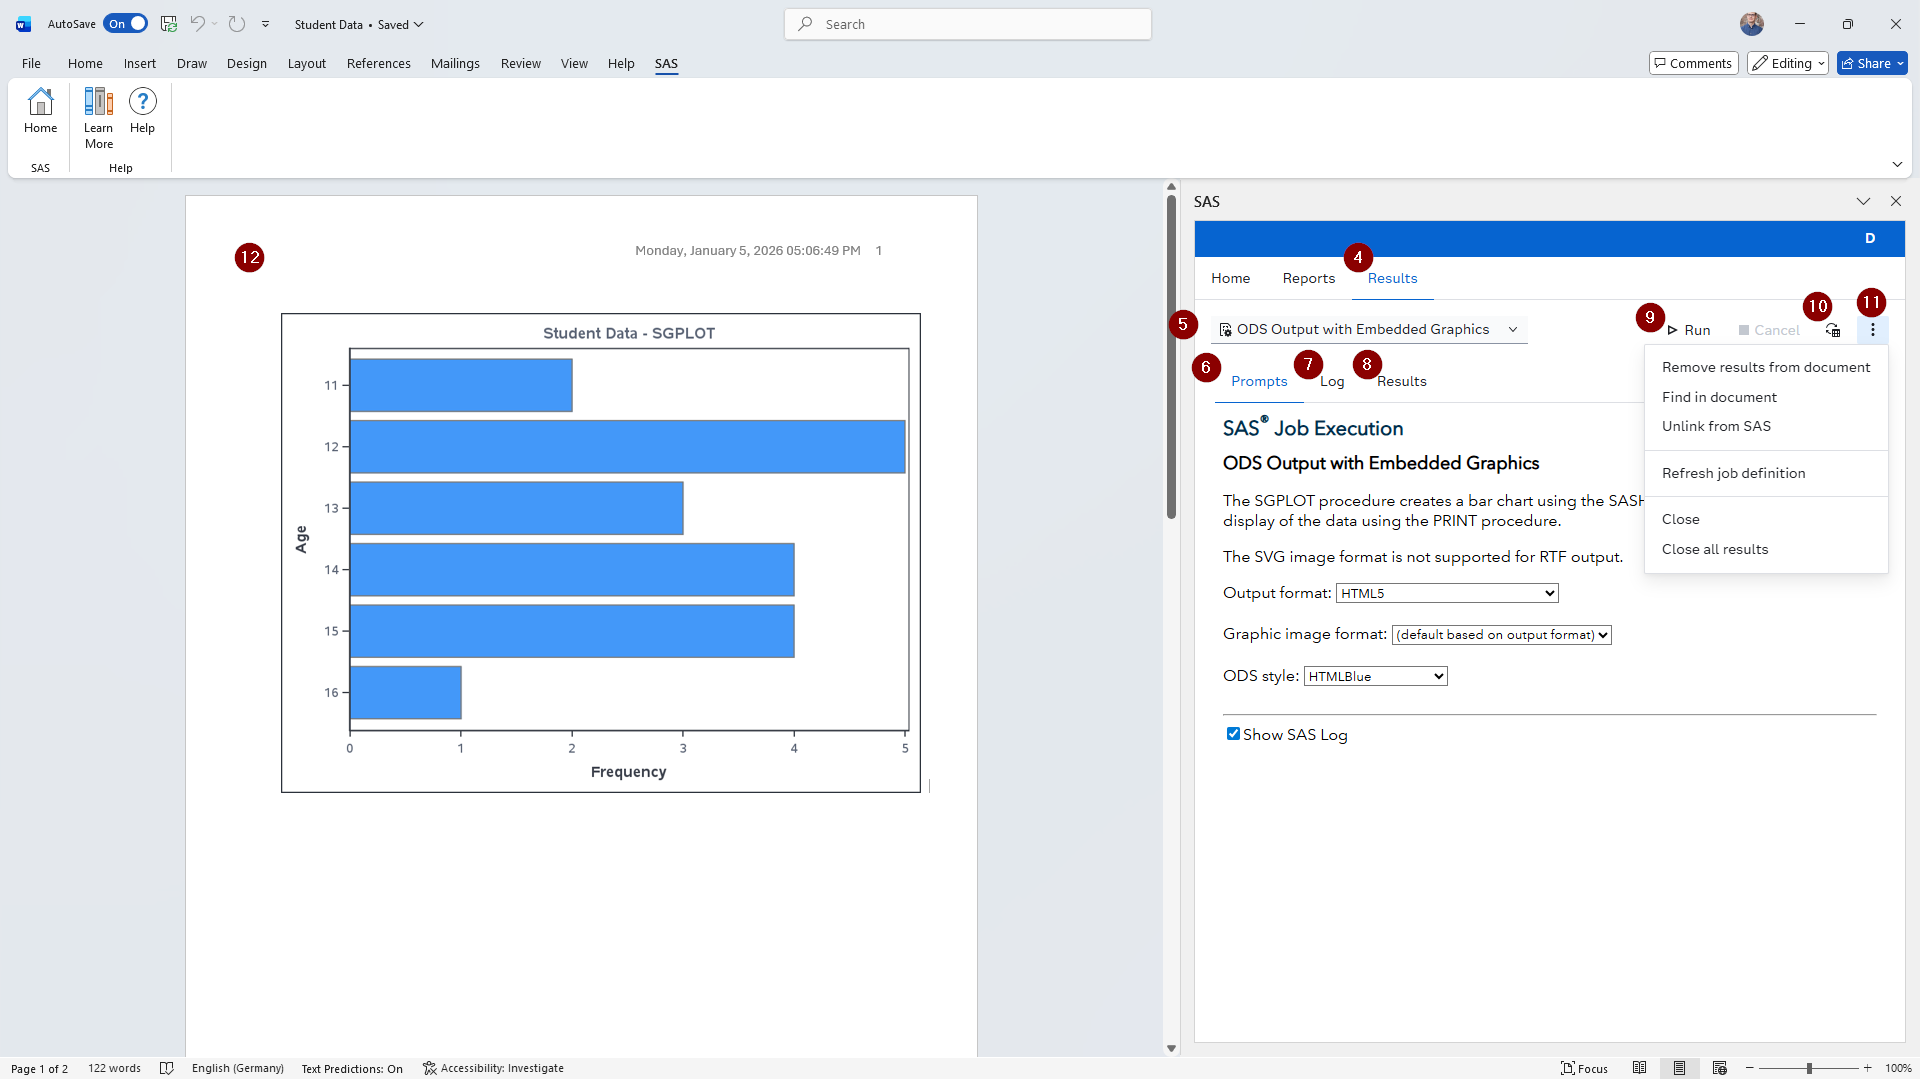Switch to Read Mode view icon
Screen dimensions: 1920x1080
[1639, 1068]
